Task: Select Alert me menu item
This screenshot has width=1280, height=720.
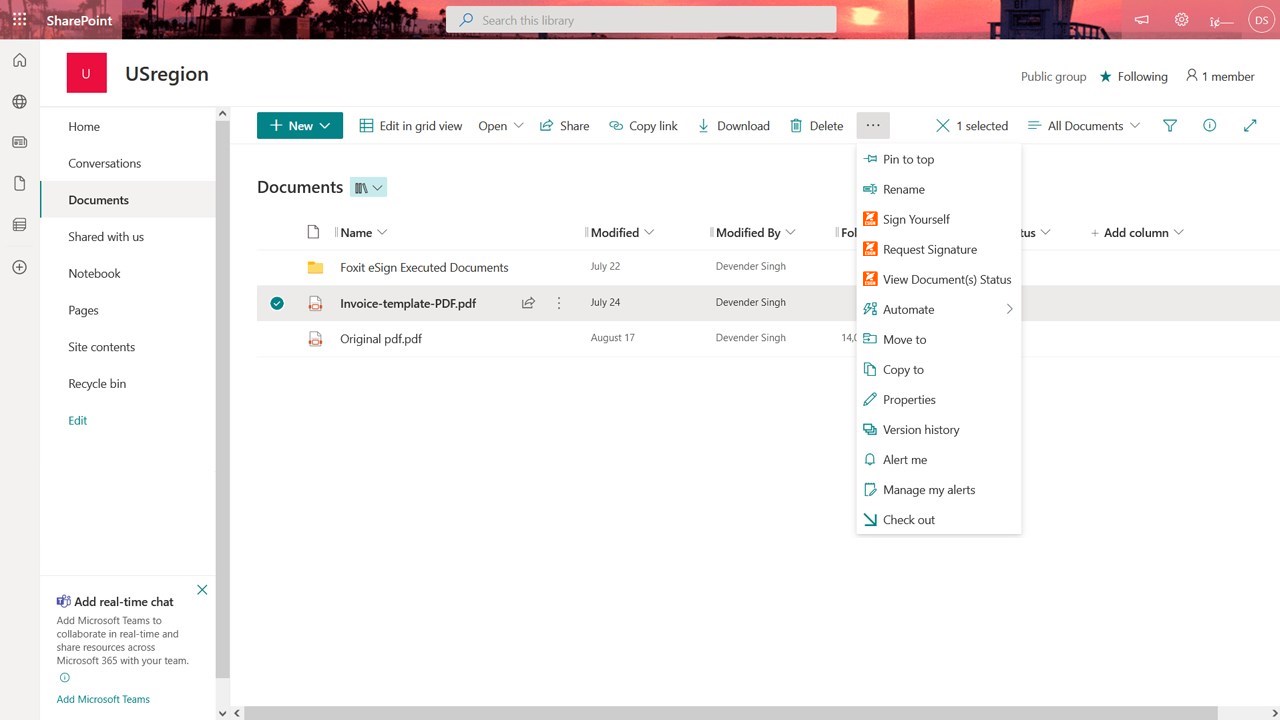Action: point(939,459)
